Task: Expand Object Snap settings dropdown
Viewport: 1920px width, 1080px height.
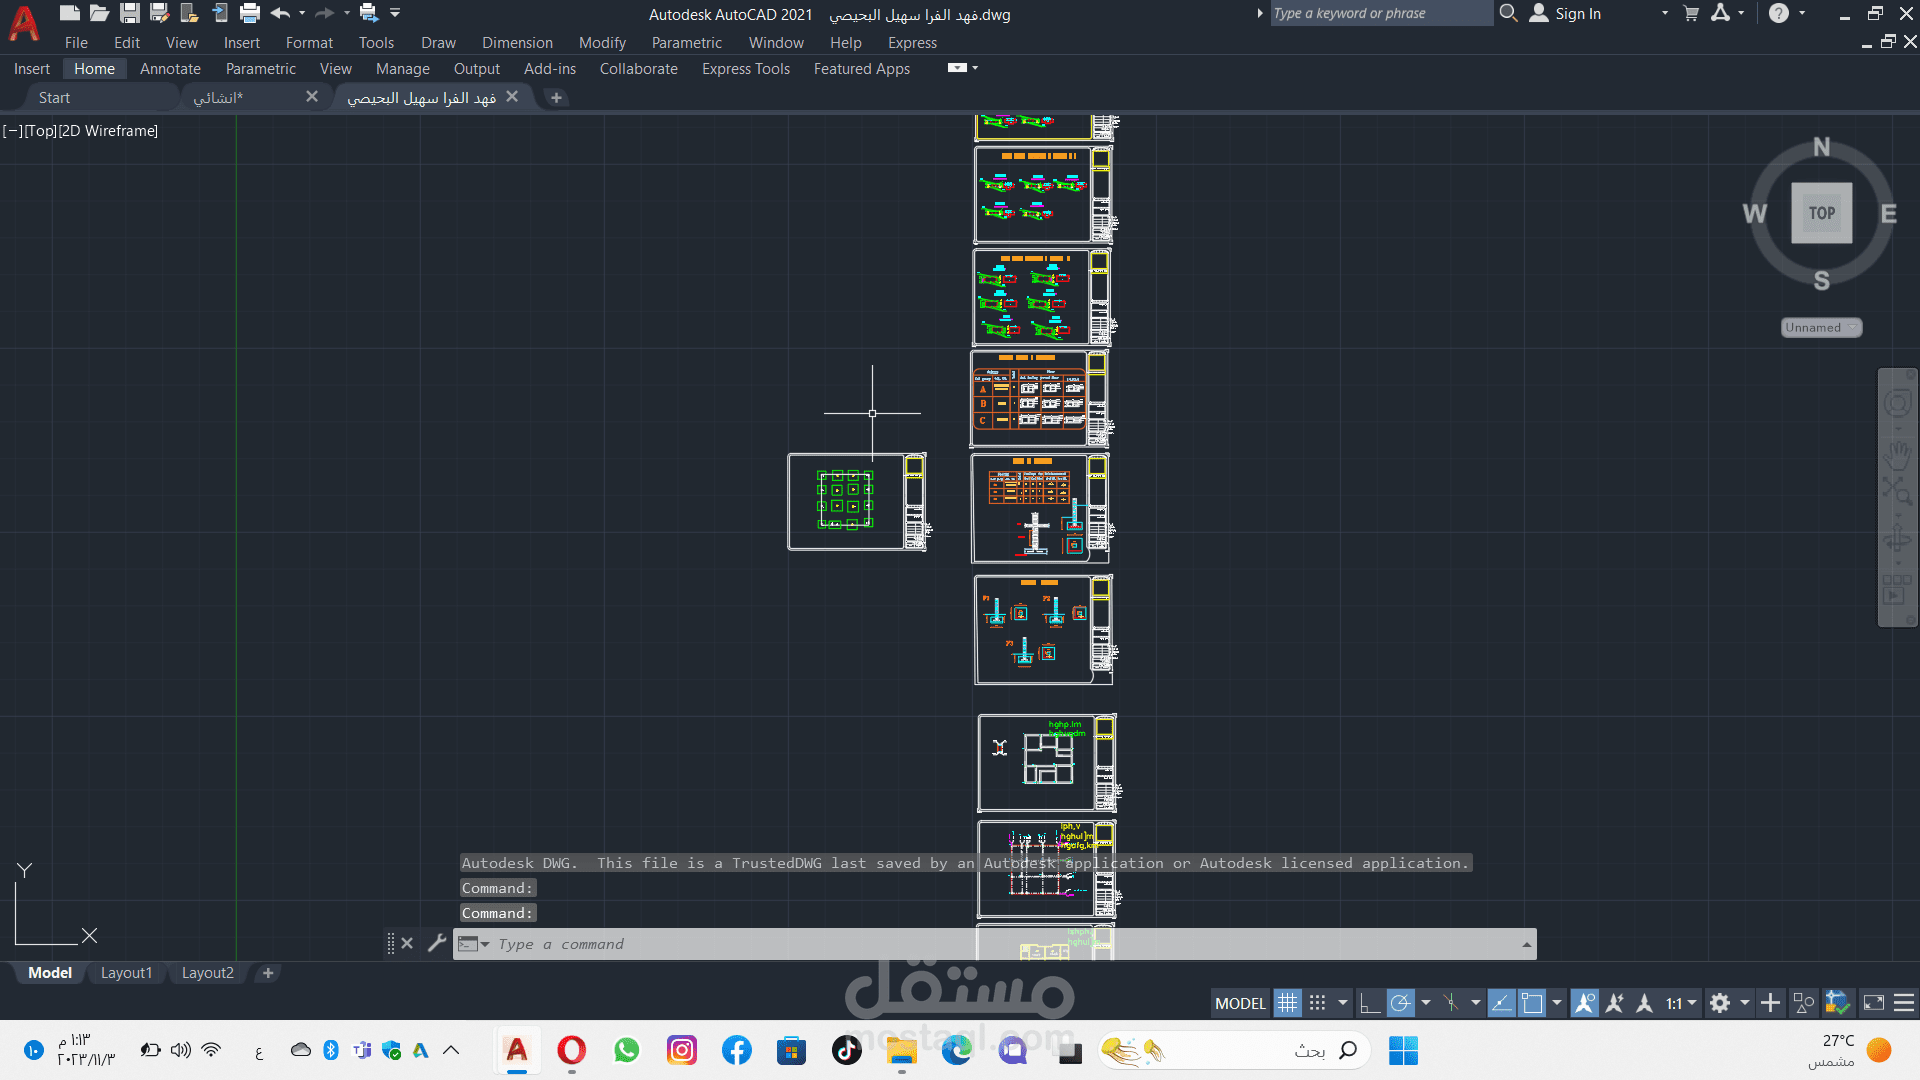Action: (1557, 1003)
